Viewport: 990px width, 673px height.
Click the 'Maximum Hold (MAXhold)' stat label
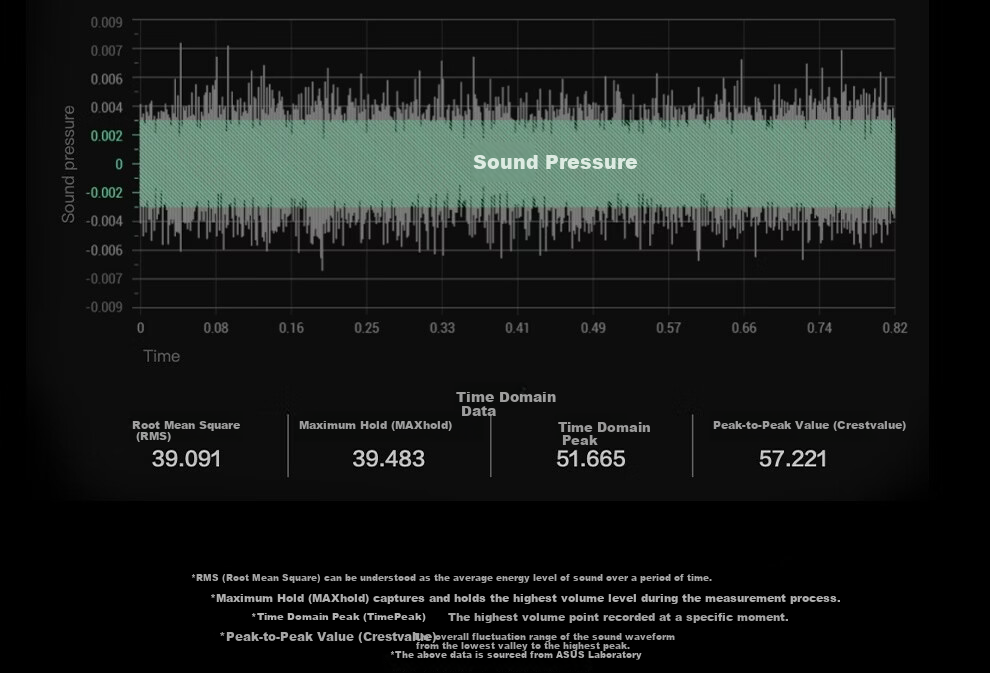point(376,426)
